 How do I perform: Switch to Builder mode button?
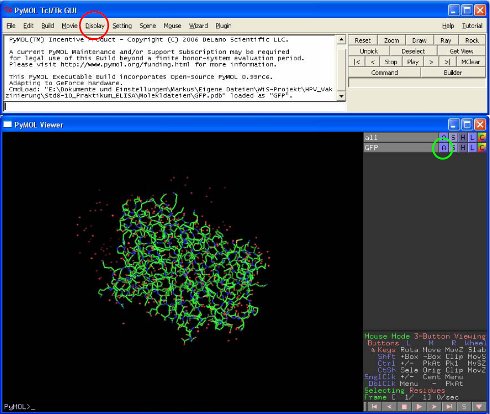pyautogui.click(x=453, y=72)
